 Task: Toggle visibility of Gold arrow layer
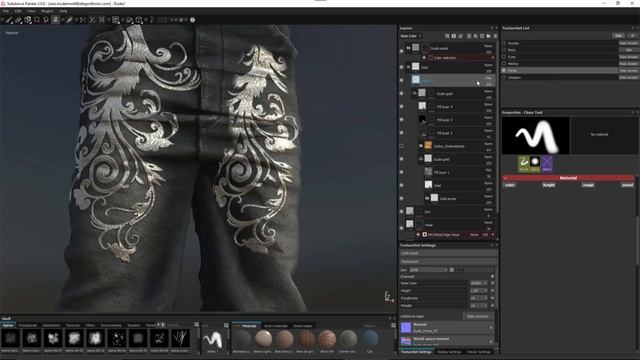tap(402, 198)
